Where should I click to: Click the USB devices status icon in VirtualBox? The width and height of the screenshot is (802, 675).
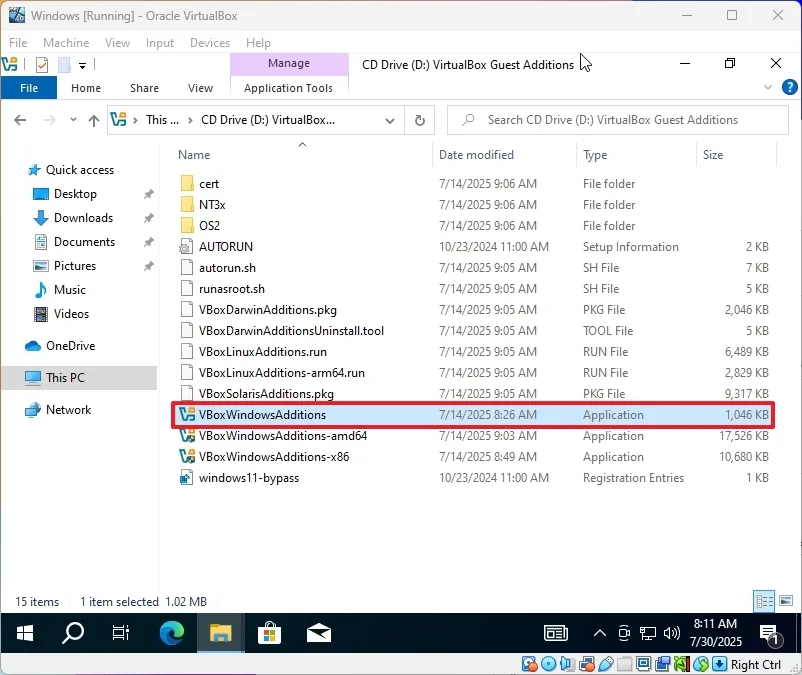coord(604,663)
